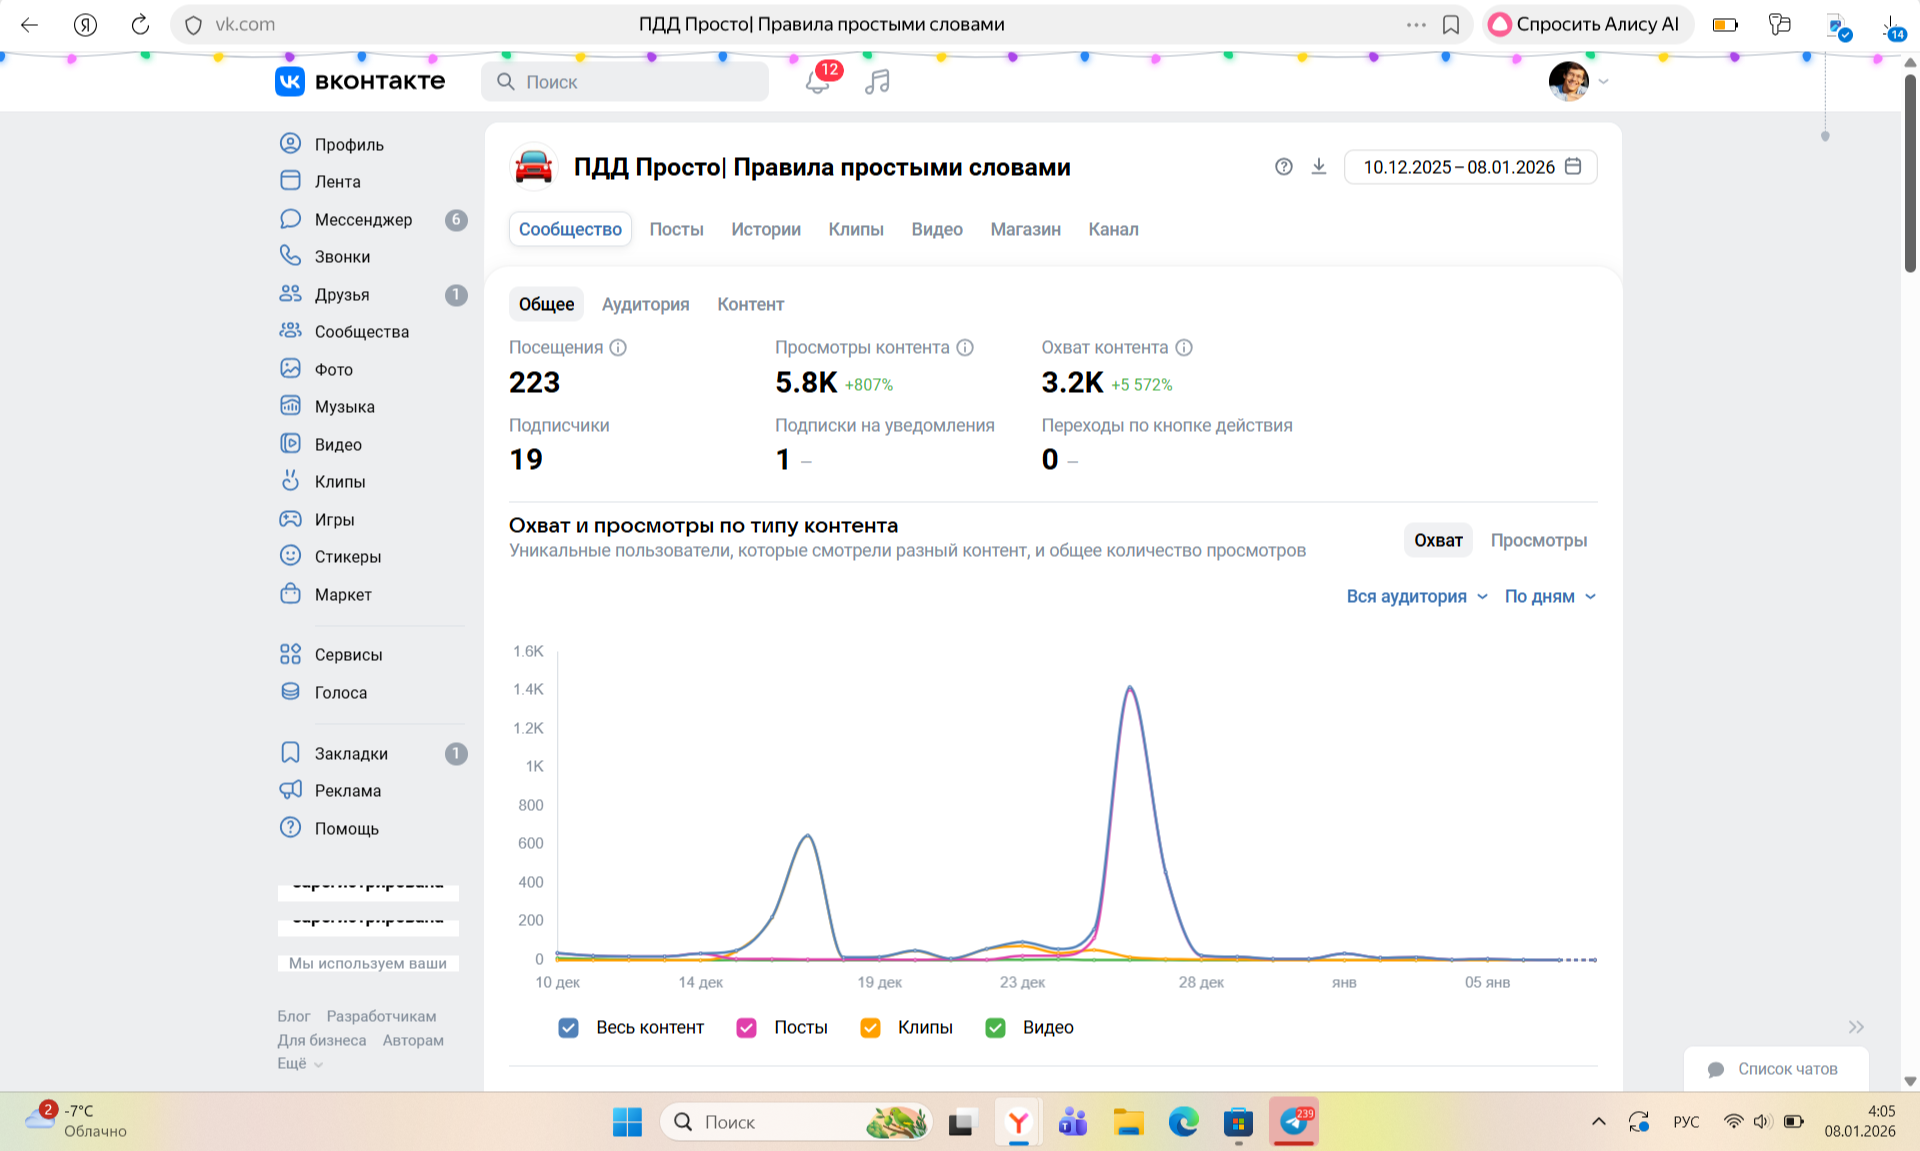Click the music note icon in header
1920x1151 pixels.
[x=877, y=82]
